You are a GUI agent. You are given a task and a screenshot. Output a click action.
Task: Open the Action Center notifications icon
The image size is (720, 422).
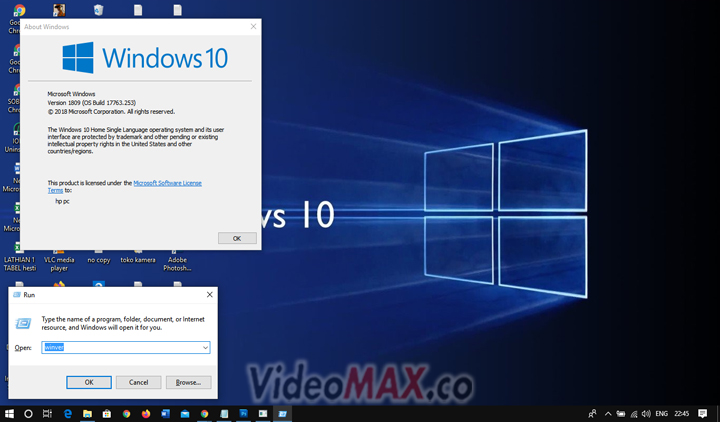click(x=702, y=414)
